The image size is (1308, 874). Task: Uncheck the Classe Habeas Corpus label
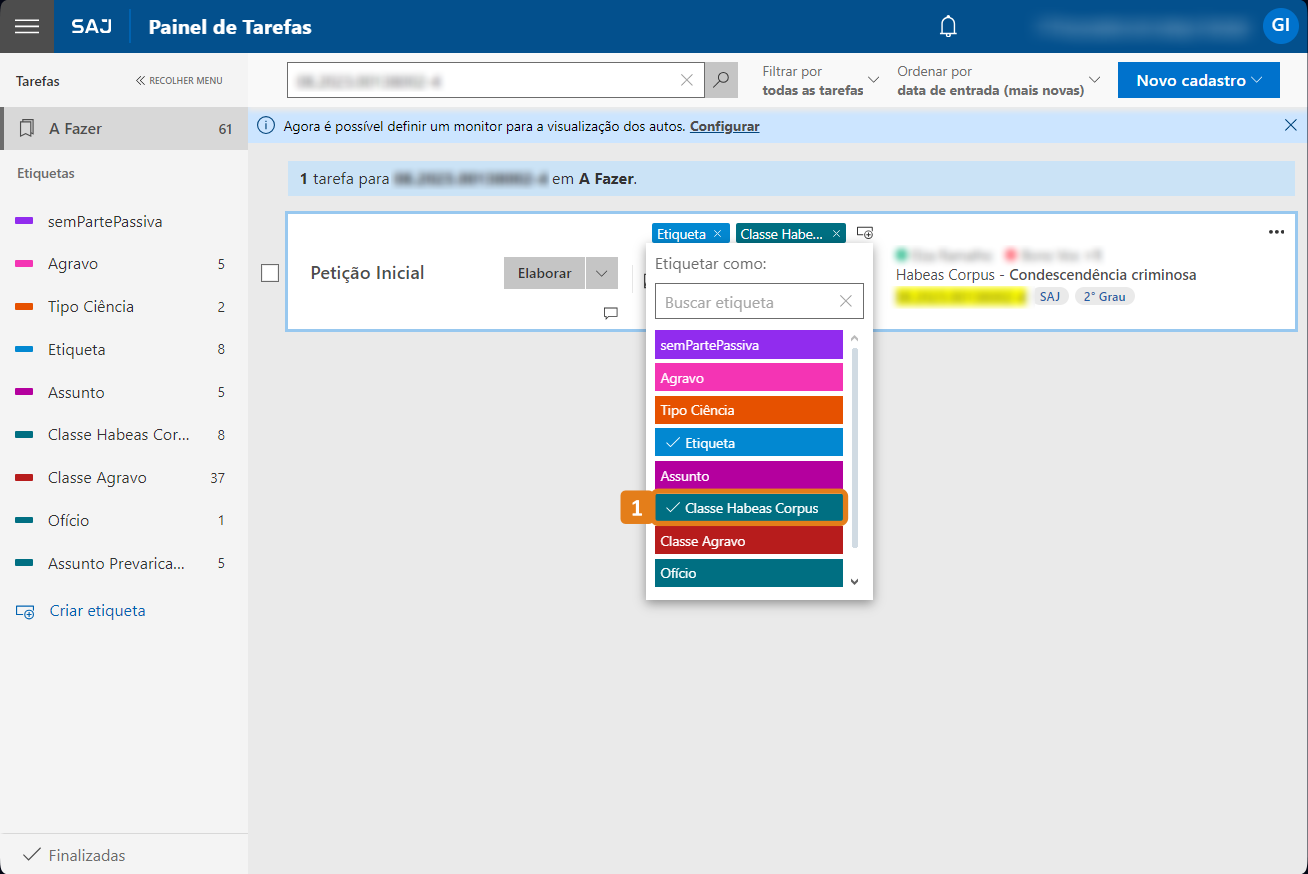750,508
